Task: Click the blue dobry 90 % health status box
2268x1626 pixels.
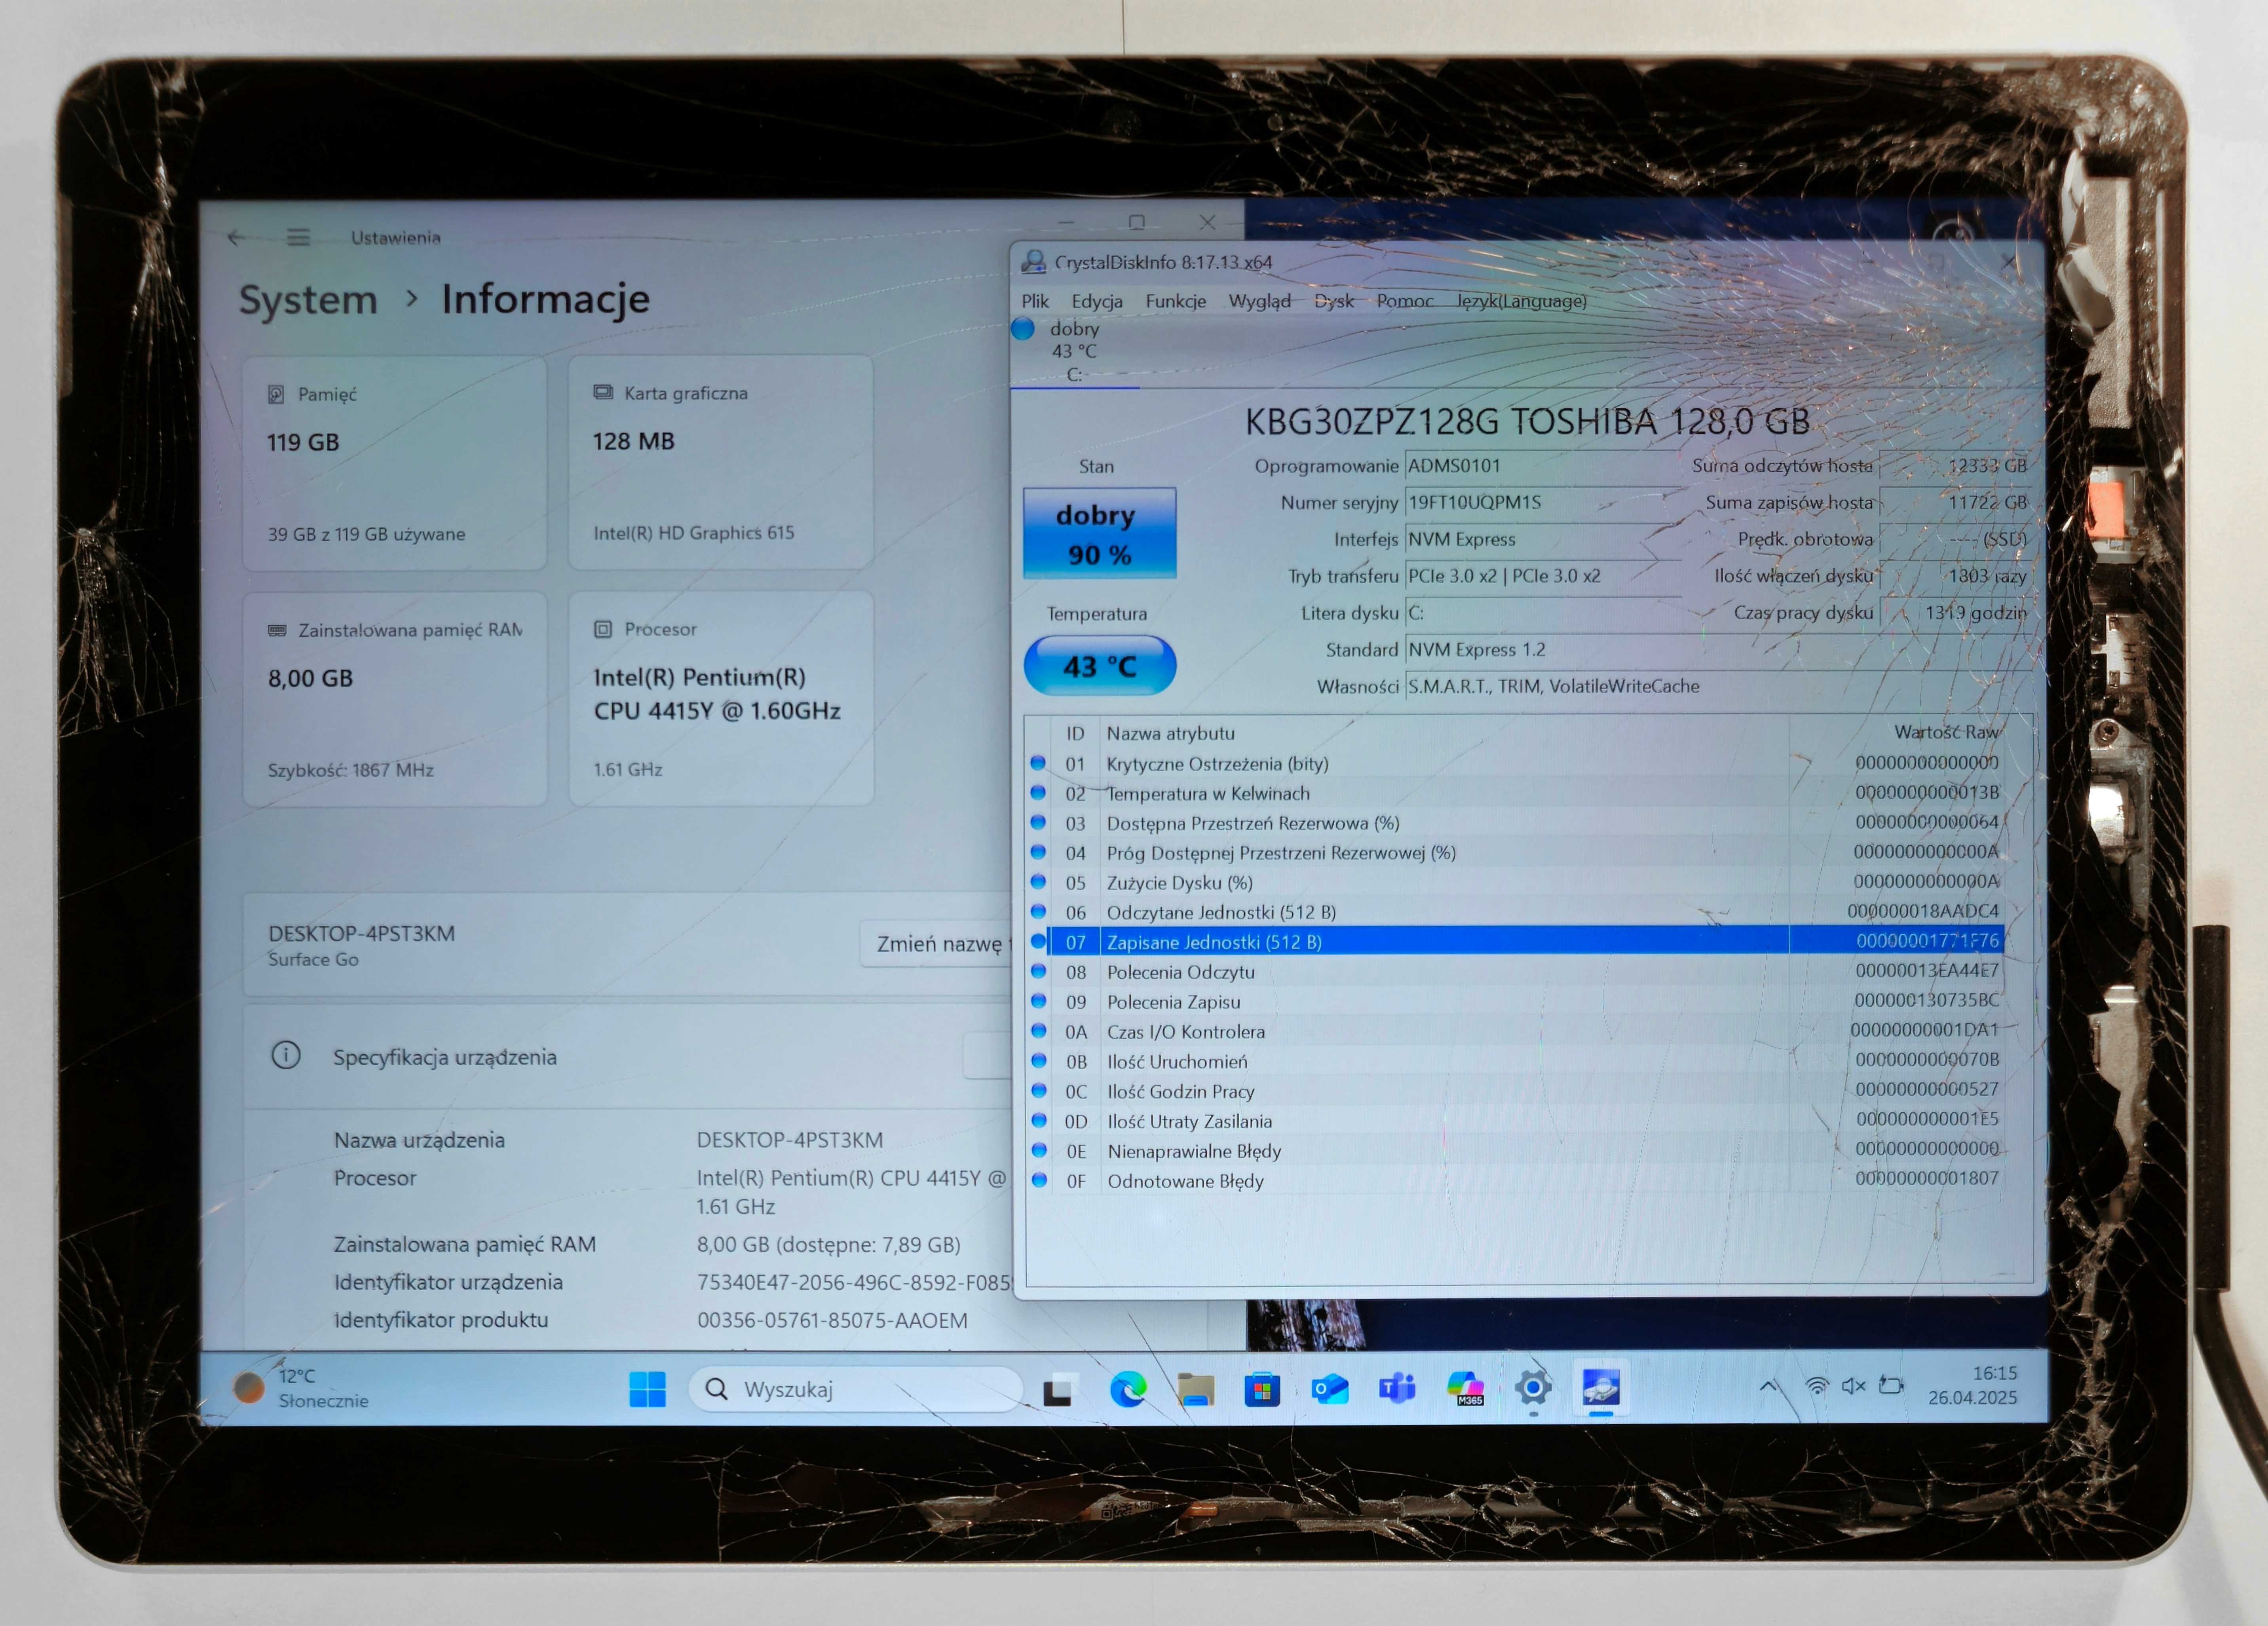Action: 1099,533
